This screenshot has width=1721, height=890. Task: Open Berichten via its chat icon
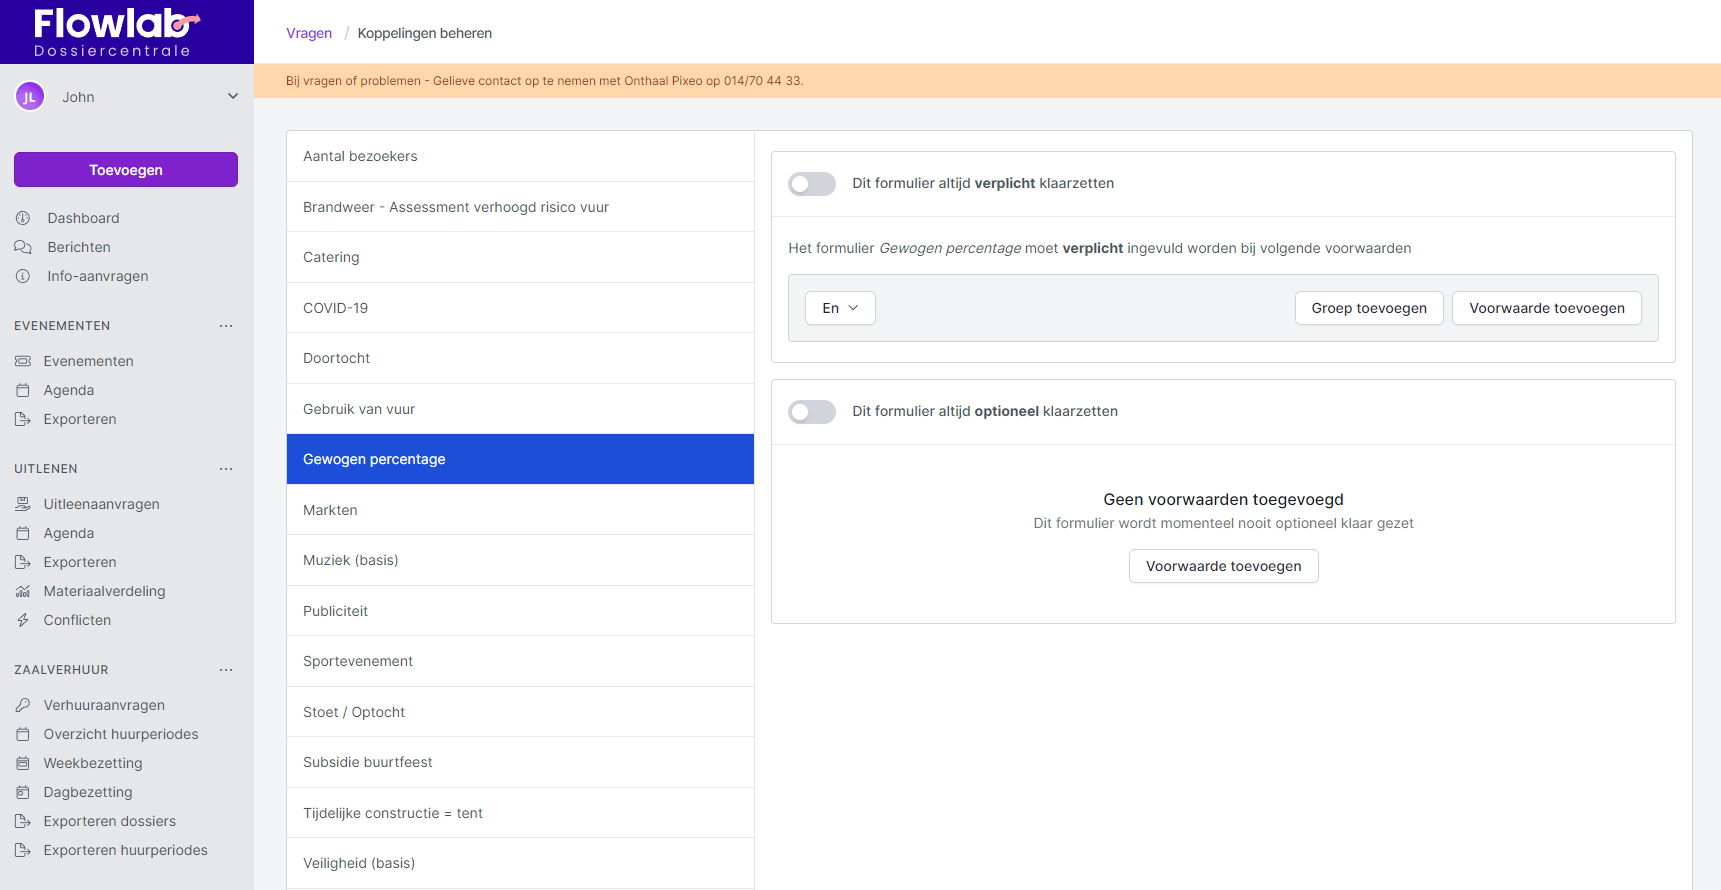(23, 247)
